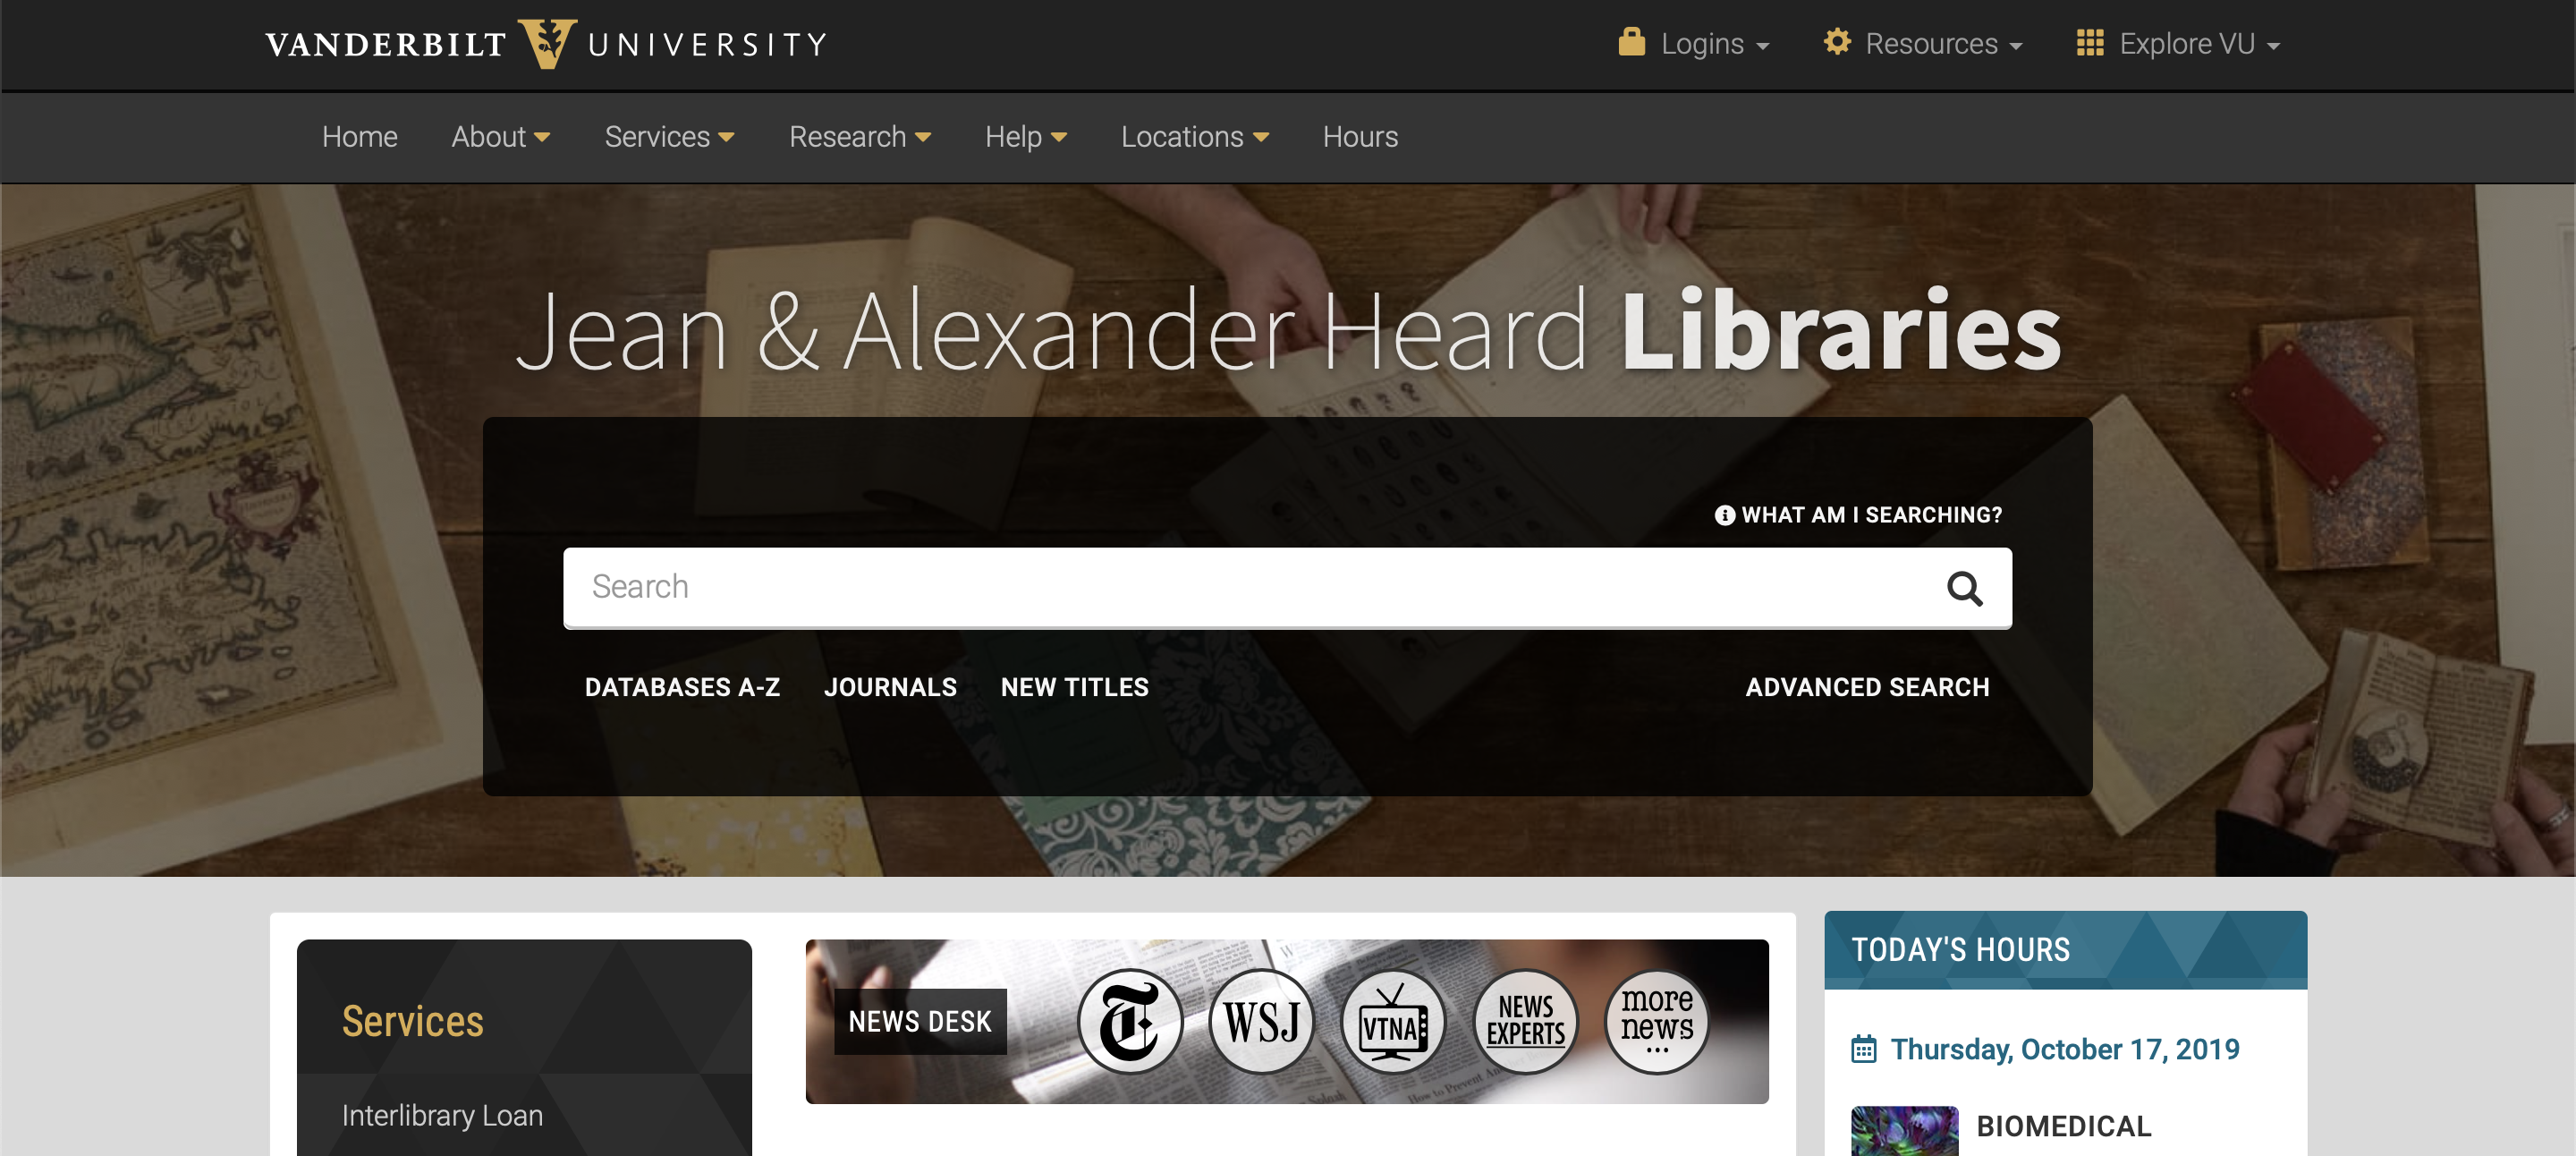The width and height of the screenshot is (2576, 1156).
Task: Open the New York Times news icon
Action: pos(1130,1022)
